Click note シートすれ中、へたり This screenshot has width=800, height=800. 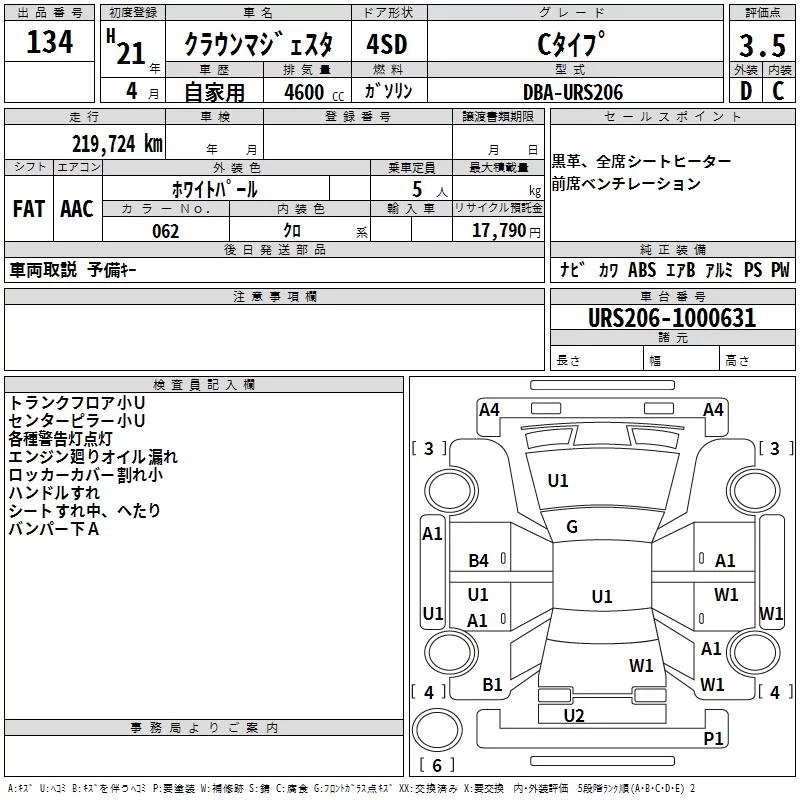click(x=85, y=511)
